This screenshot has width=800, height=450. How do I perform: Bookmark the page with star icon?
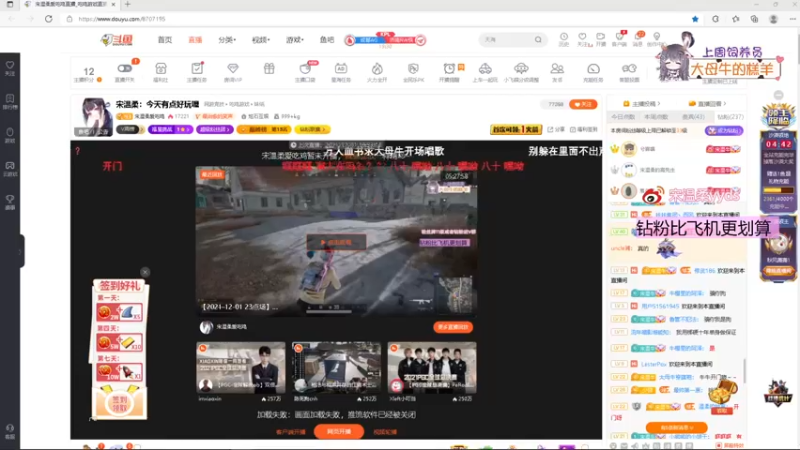point(695,19)
